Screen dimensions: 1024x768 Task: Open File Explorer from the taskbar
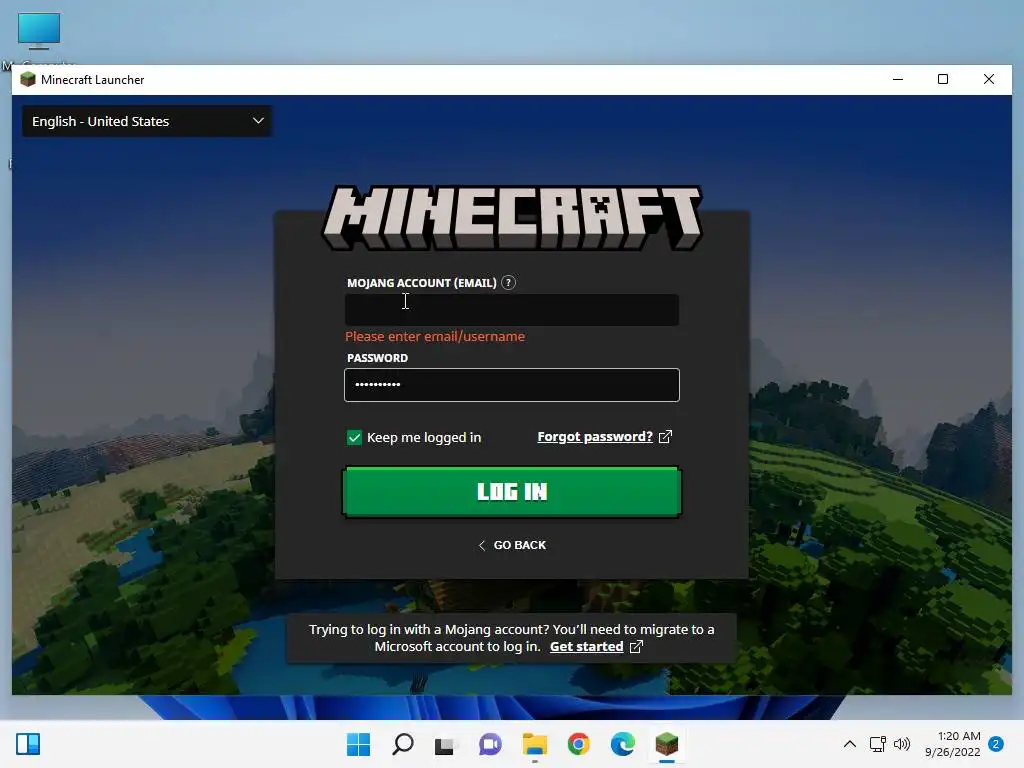click(x=534, y=744)
